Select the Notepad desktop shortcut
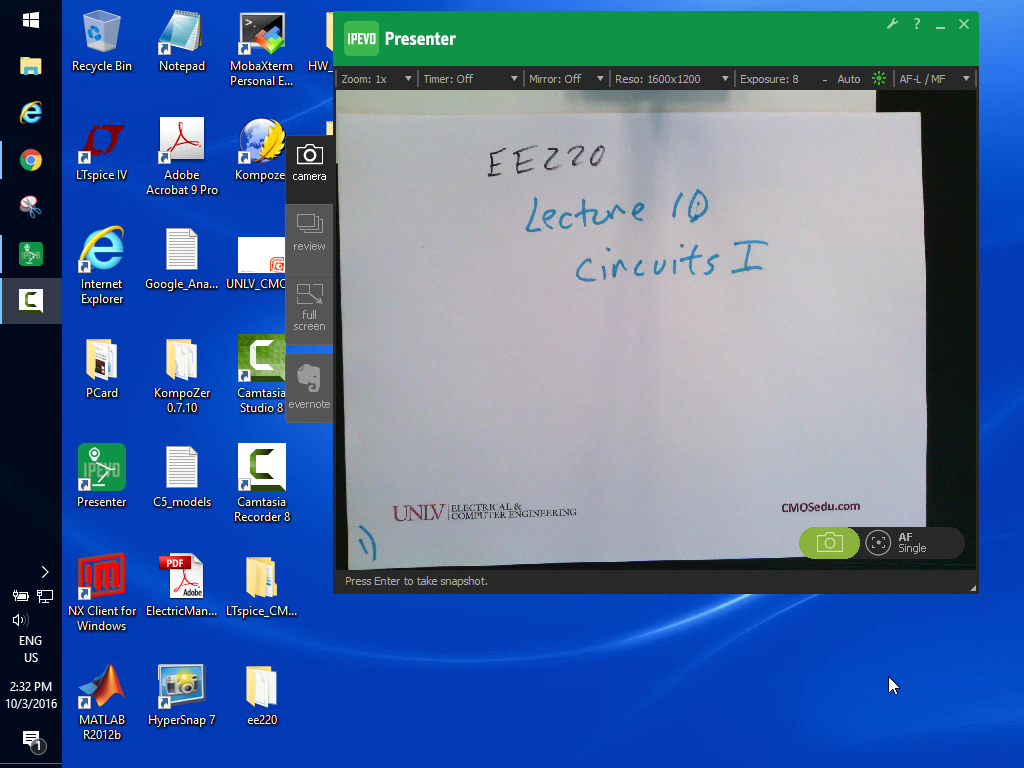Image resolution: width=1024 pixels, height=768 pixels. click(182, 42)
